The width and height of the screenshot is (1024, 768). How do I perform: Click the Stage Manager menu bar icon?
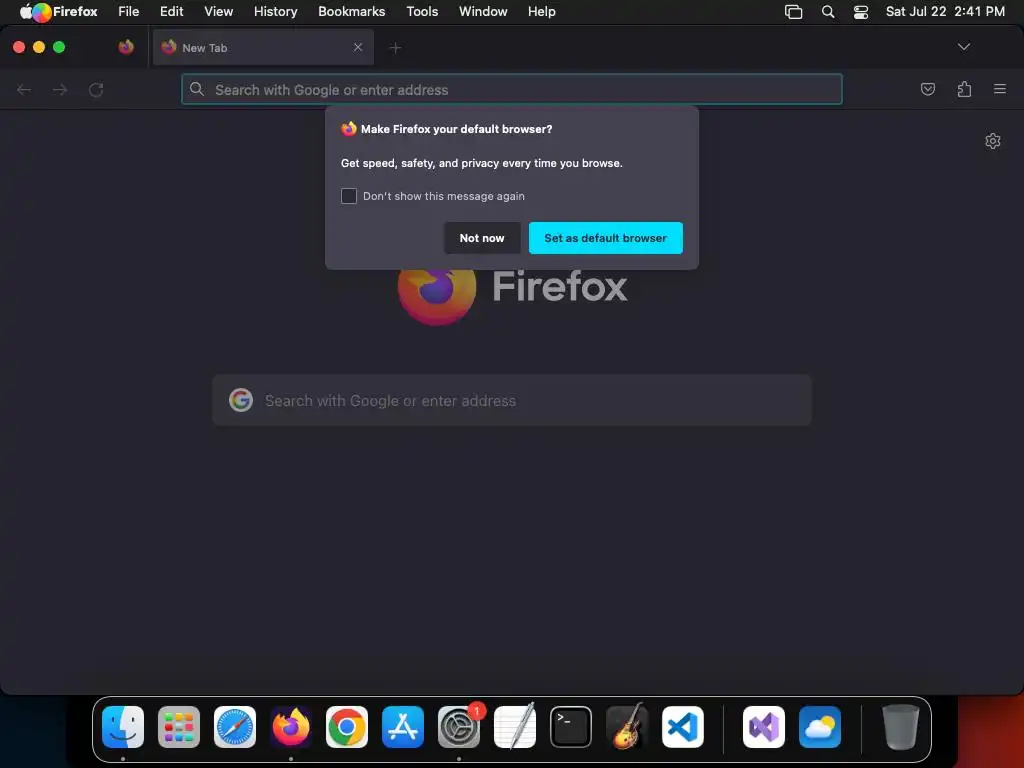pyautogui.click(x=793, y=11)
